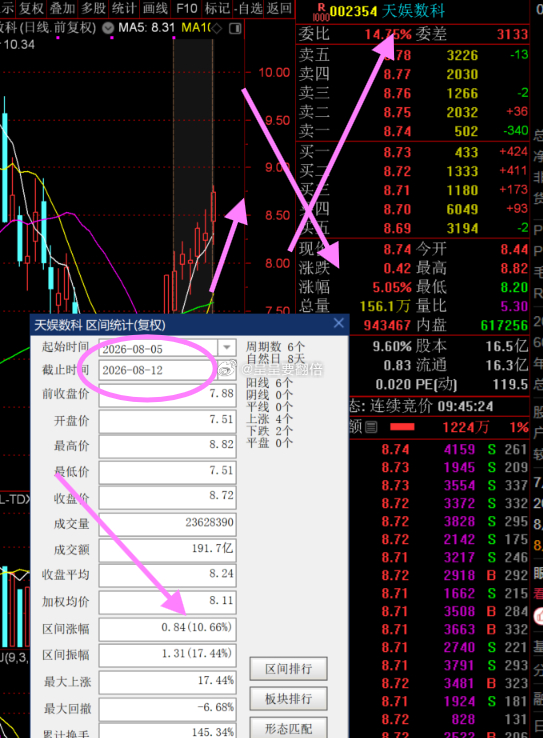
Task: Click the 区间排行 button
Action: [288, 668]
